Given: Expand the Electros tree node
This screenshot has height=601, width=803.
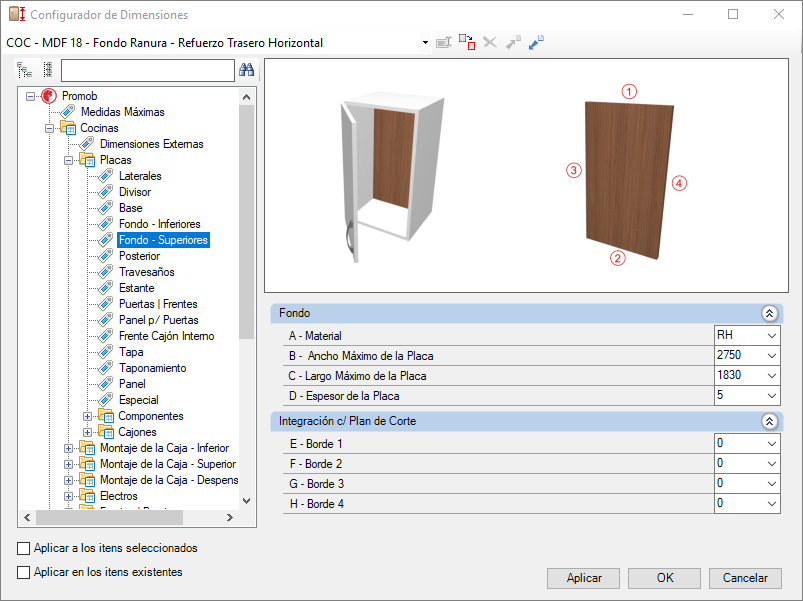Looking at the screenshot, I should [x=68, y=496].
